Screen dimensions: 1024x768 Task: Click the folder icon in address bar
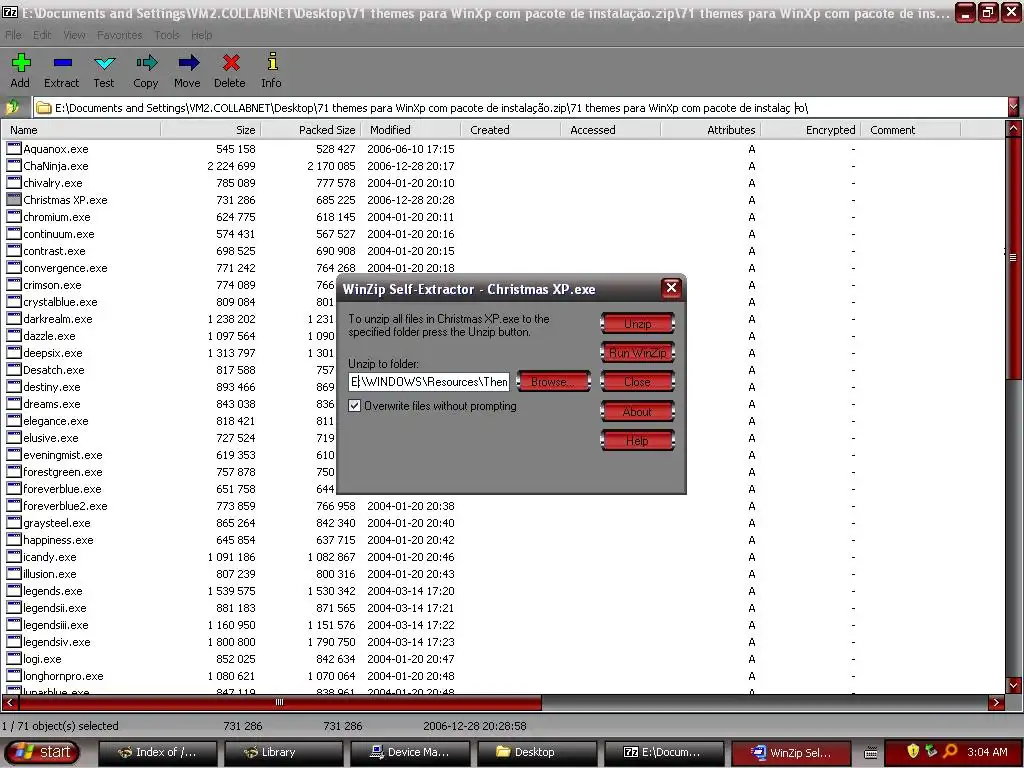43,108
